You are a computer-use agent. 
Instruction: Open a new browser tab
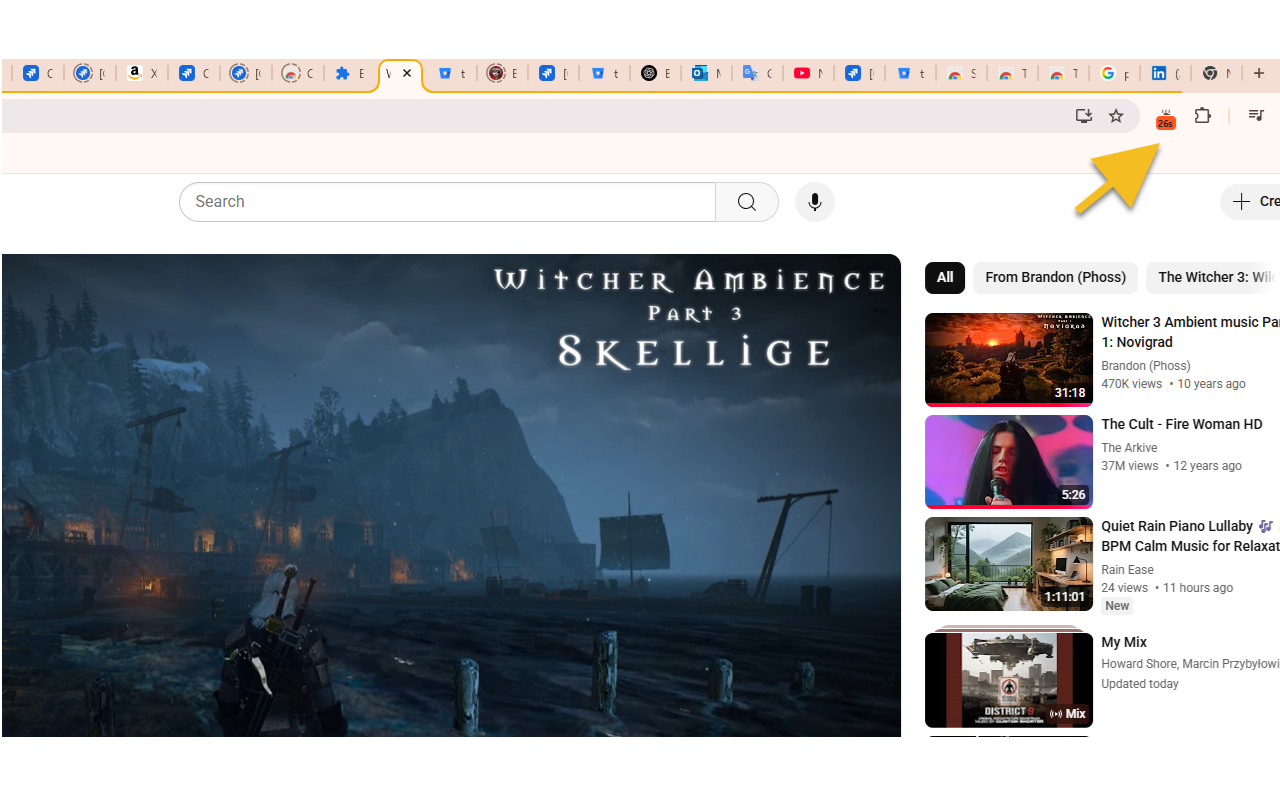click(1259, 73)
